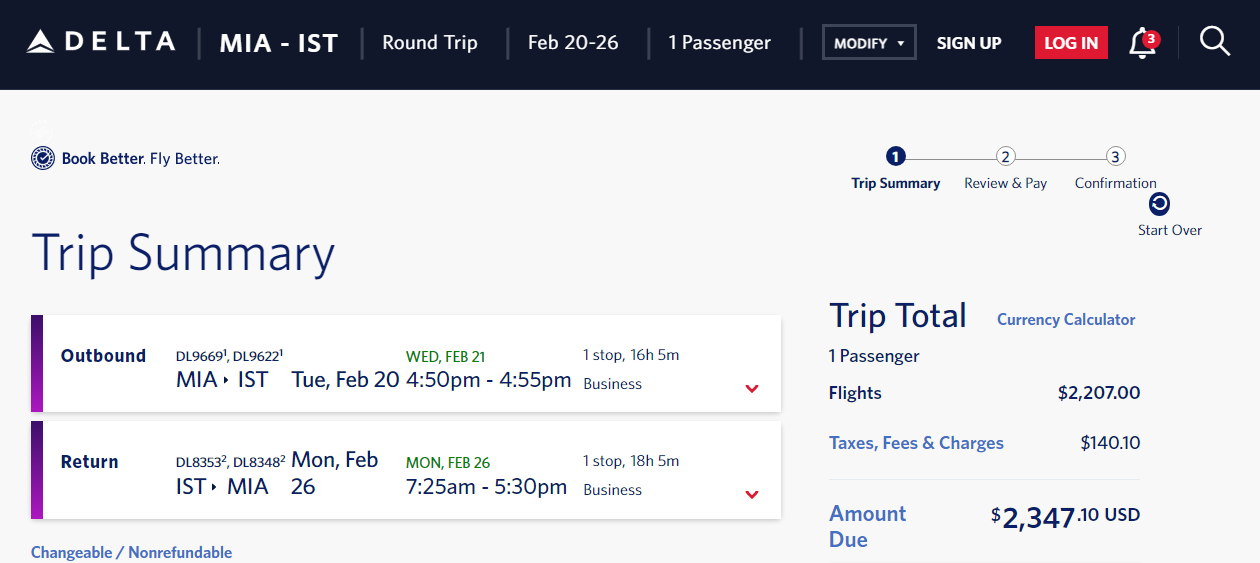Select step 1 Trip Summary circle
Image resolution: width=1260 pixels, height=563 pixels.
pyautogui.click(x=895, y=156)
